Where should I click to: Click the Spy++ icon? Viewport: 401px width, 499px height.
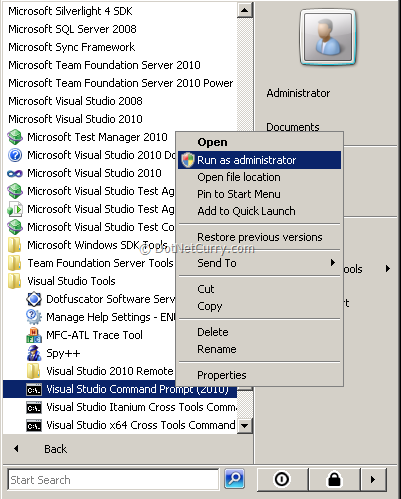pyautogui.click(x=34, y=353)
